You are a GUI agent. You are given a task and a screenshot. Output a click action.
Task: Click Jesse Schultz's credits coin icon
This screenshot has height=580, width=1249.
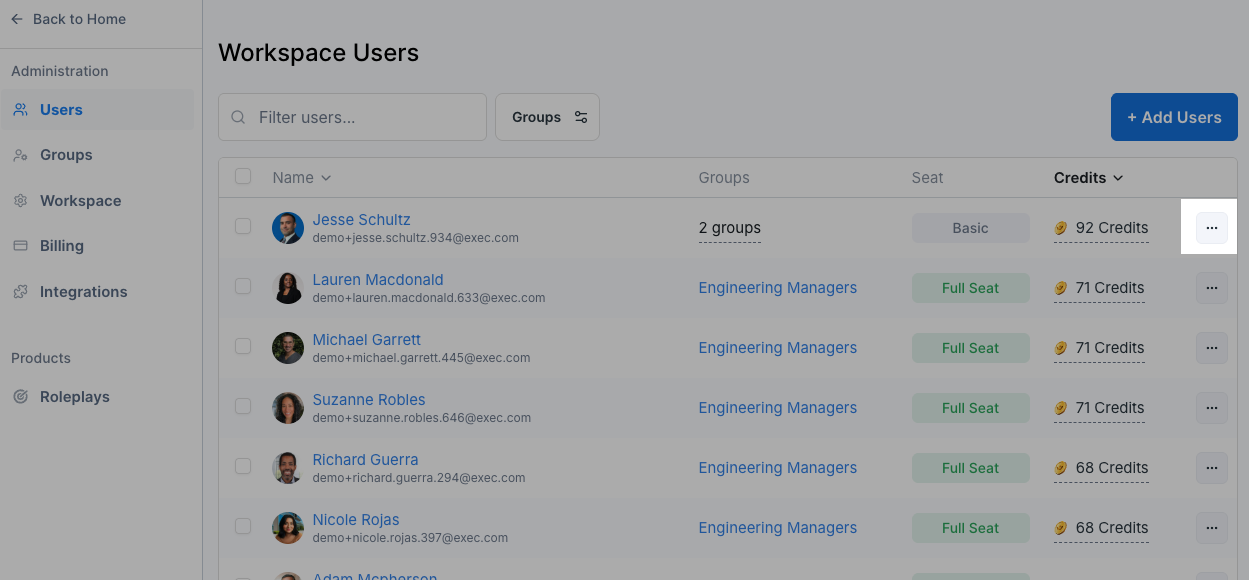[1061, 228]
